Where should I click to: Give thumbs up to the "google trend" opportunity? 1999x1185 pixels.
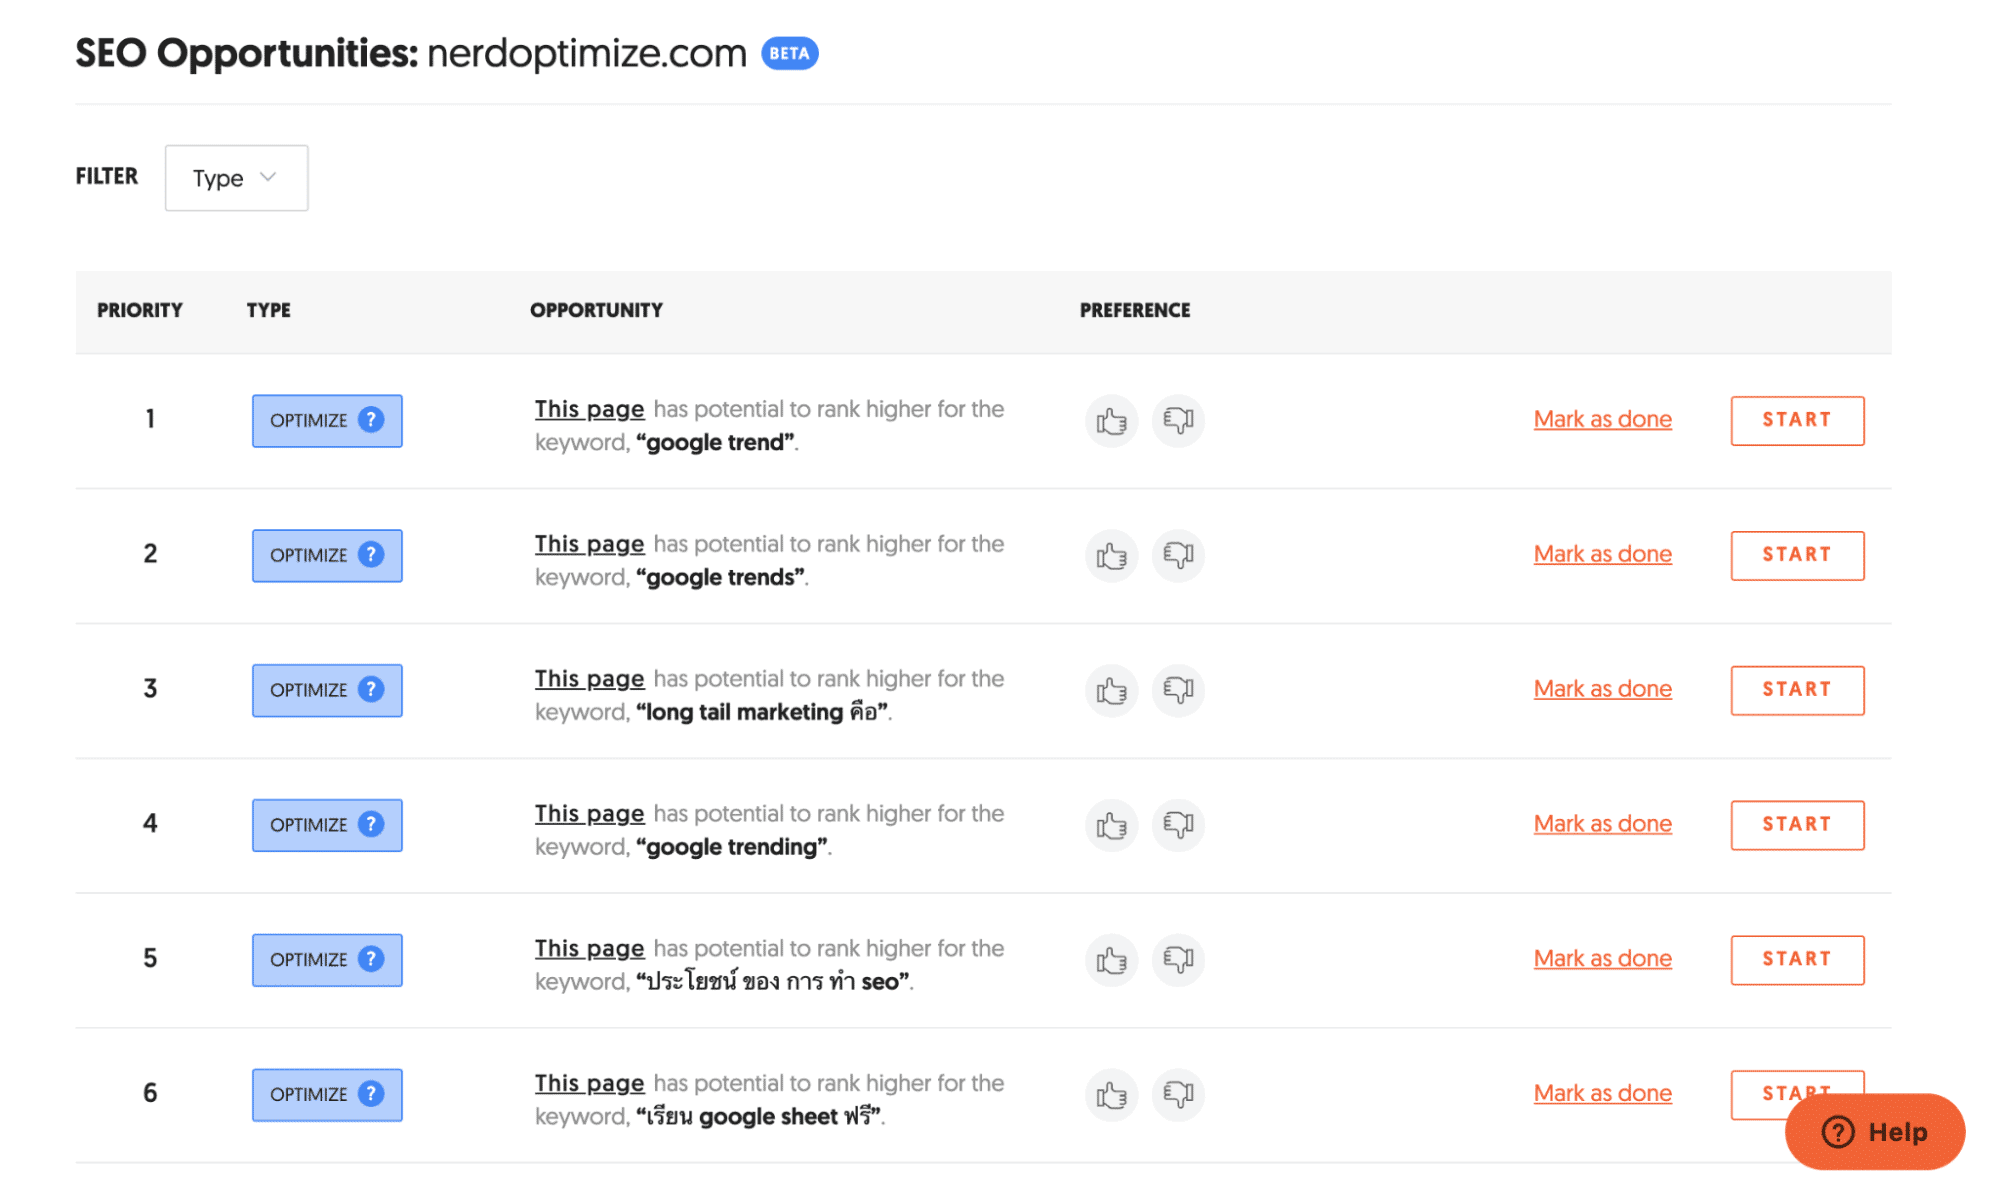(x=1111, y=421)
